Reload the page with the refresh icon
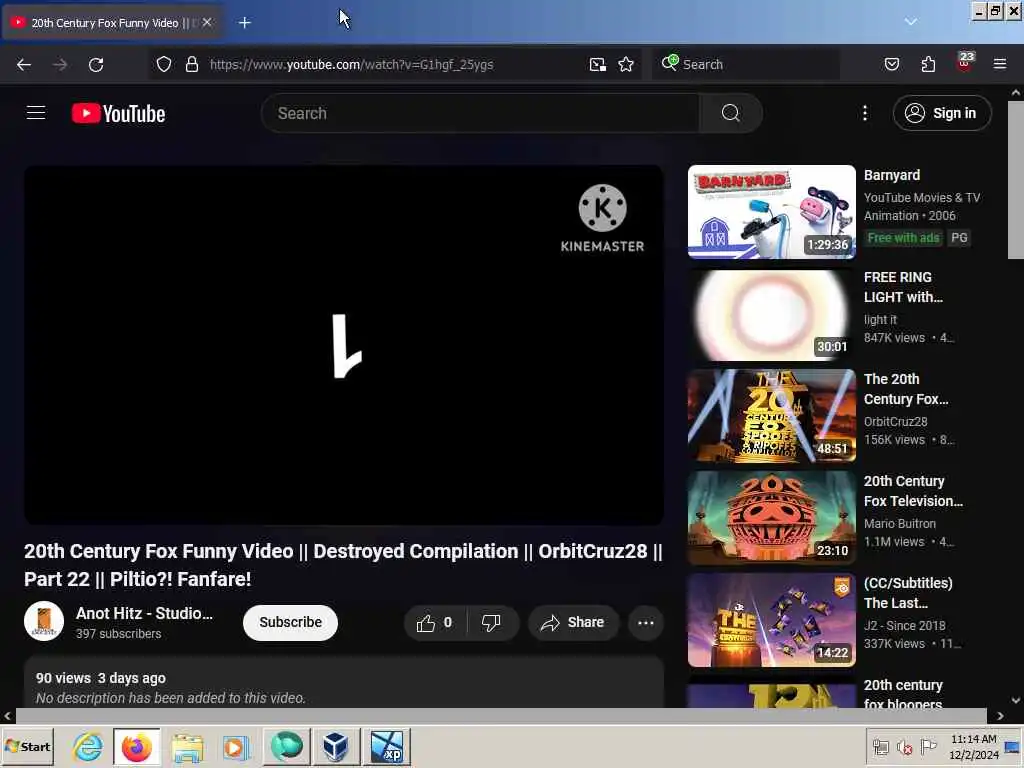1024x768 pixels. point(96,65)
